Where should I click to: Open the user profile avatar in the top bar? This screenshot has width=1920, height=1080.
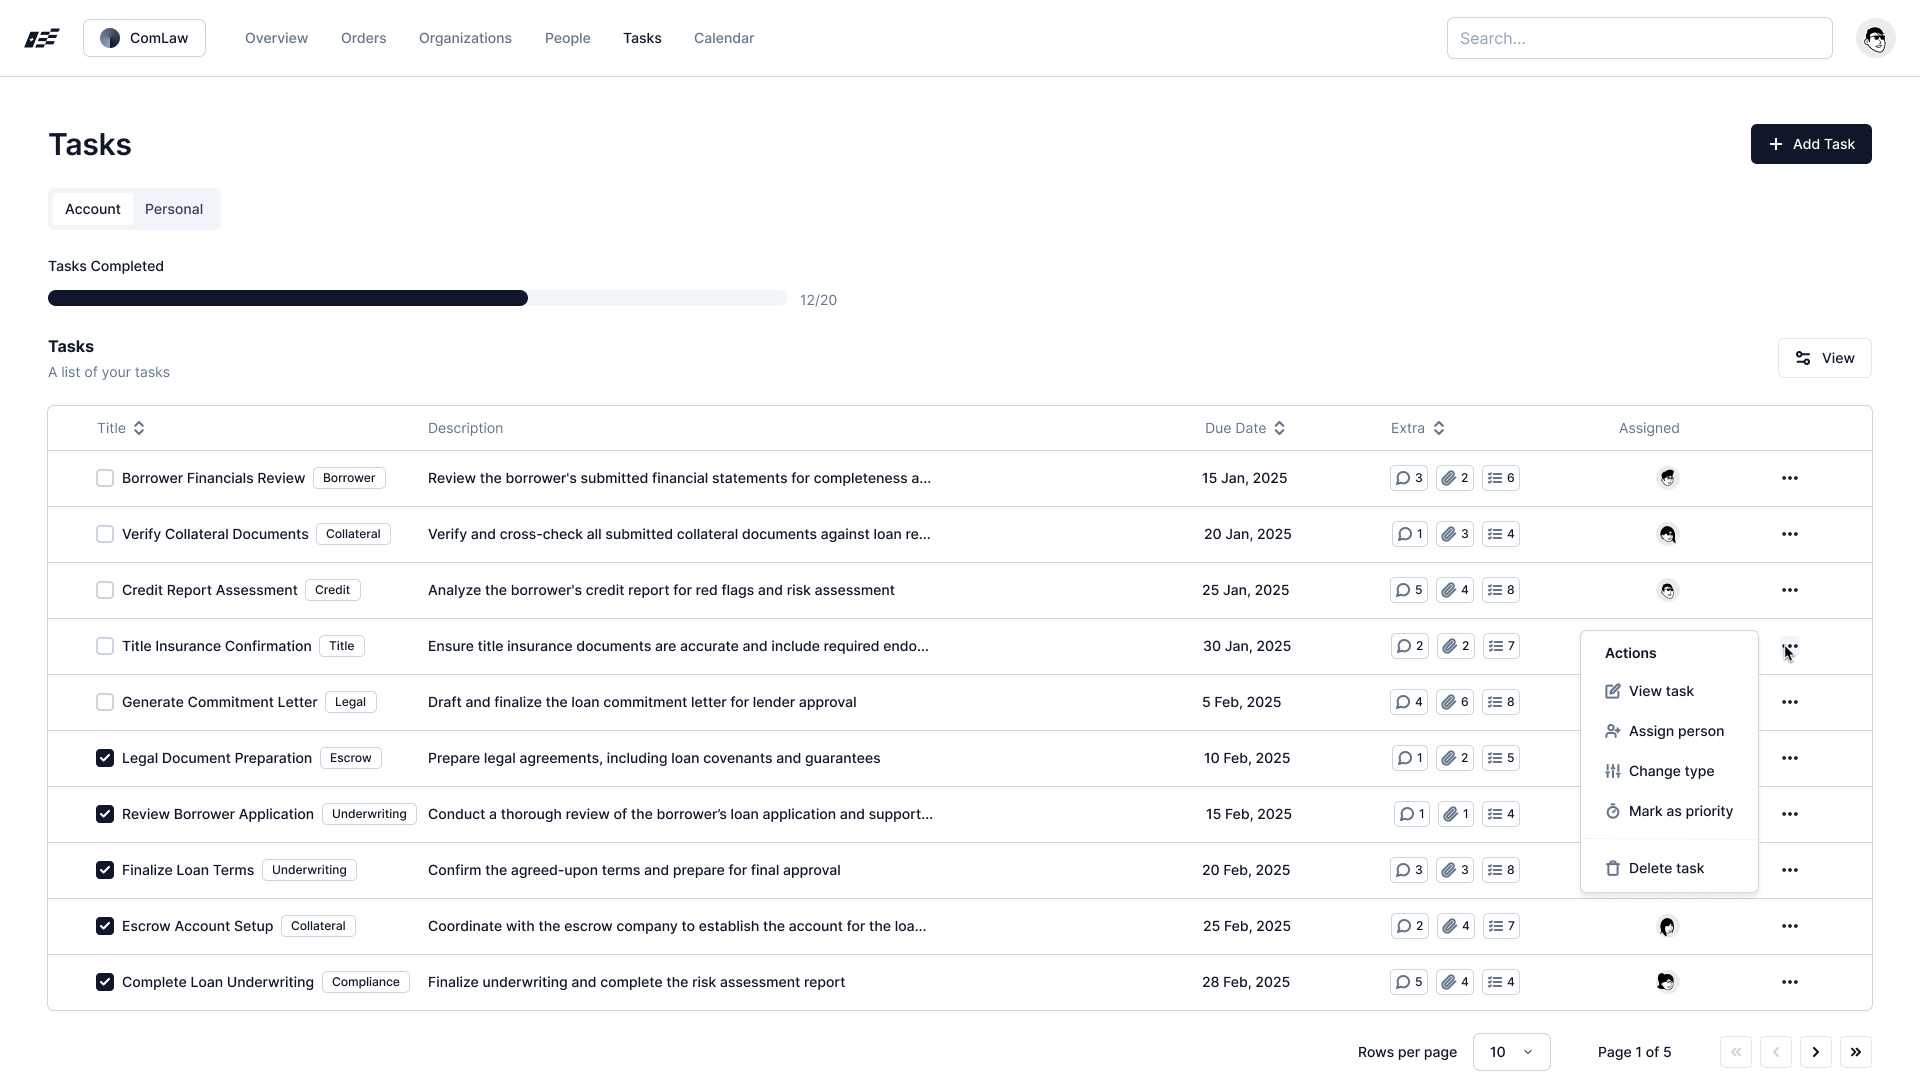[1876, 38]
